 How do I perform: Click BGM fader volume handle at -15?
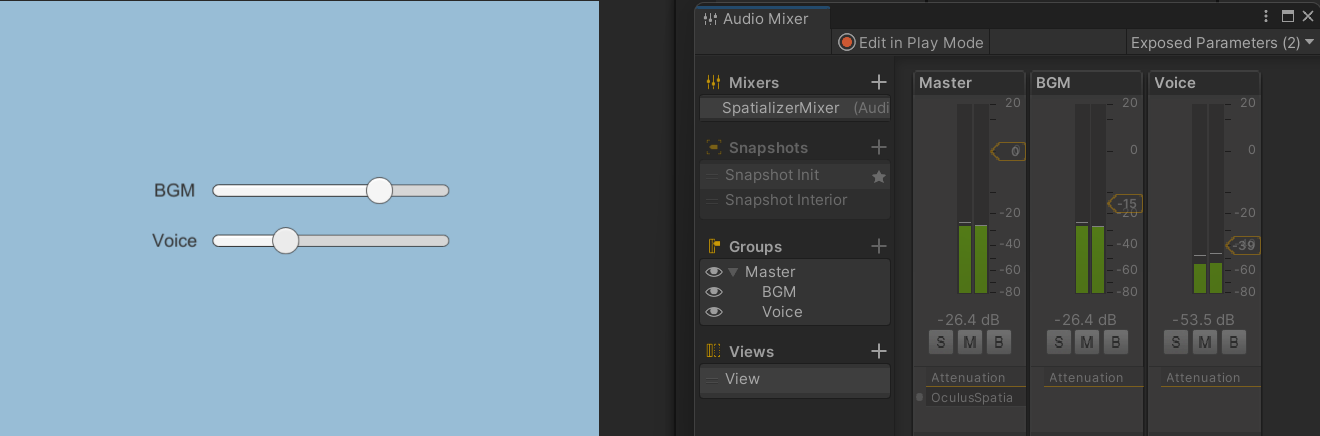click(1125, 204)
